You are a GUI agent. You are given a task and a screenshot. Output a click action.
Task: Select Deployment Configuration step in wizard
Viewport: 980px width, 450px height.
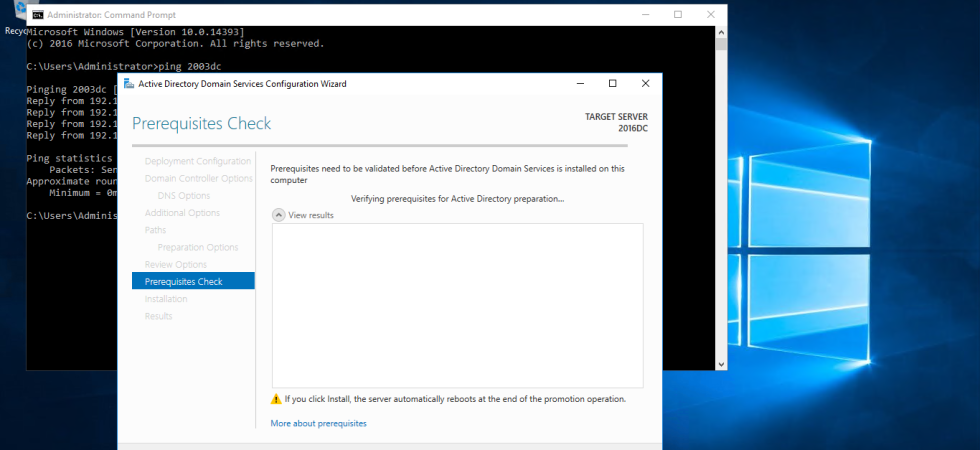coord(198,161)
